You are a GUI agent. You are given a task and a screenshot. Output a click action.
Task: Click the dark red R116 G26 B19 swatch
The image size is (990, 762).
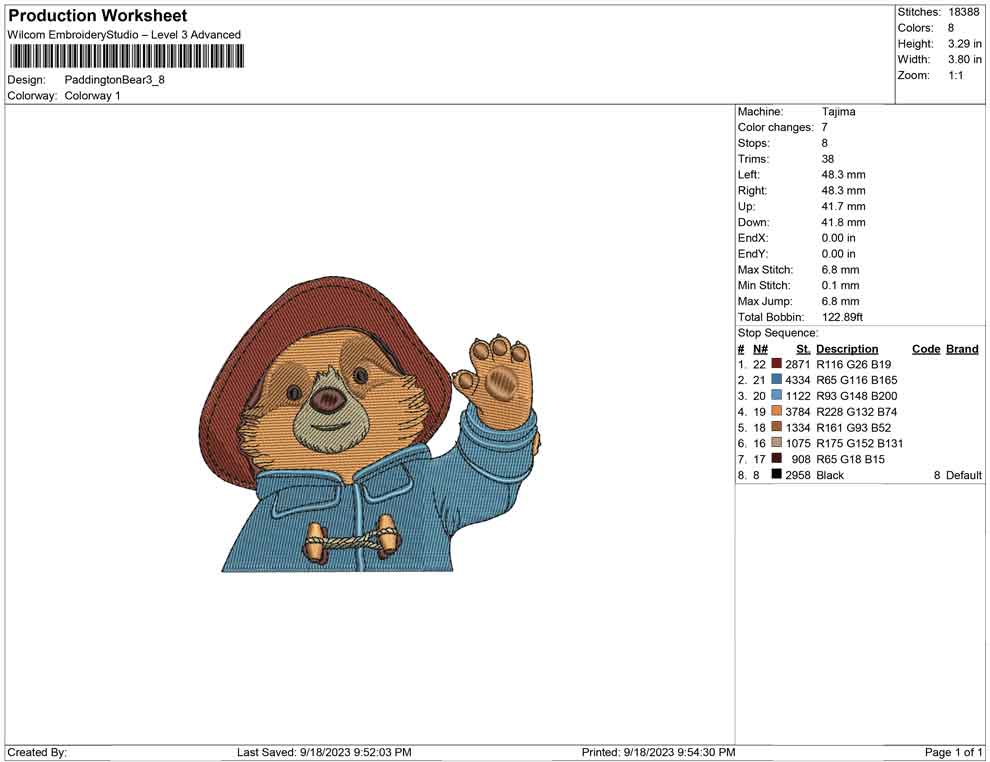tap(777, 364)
